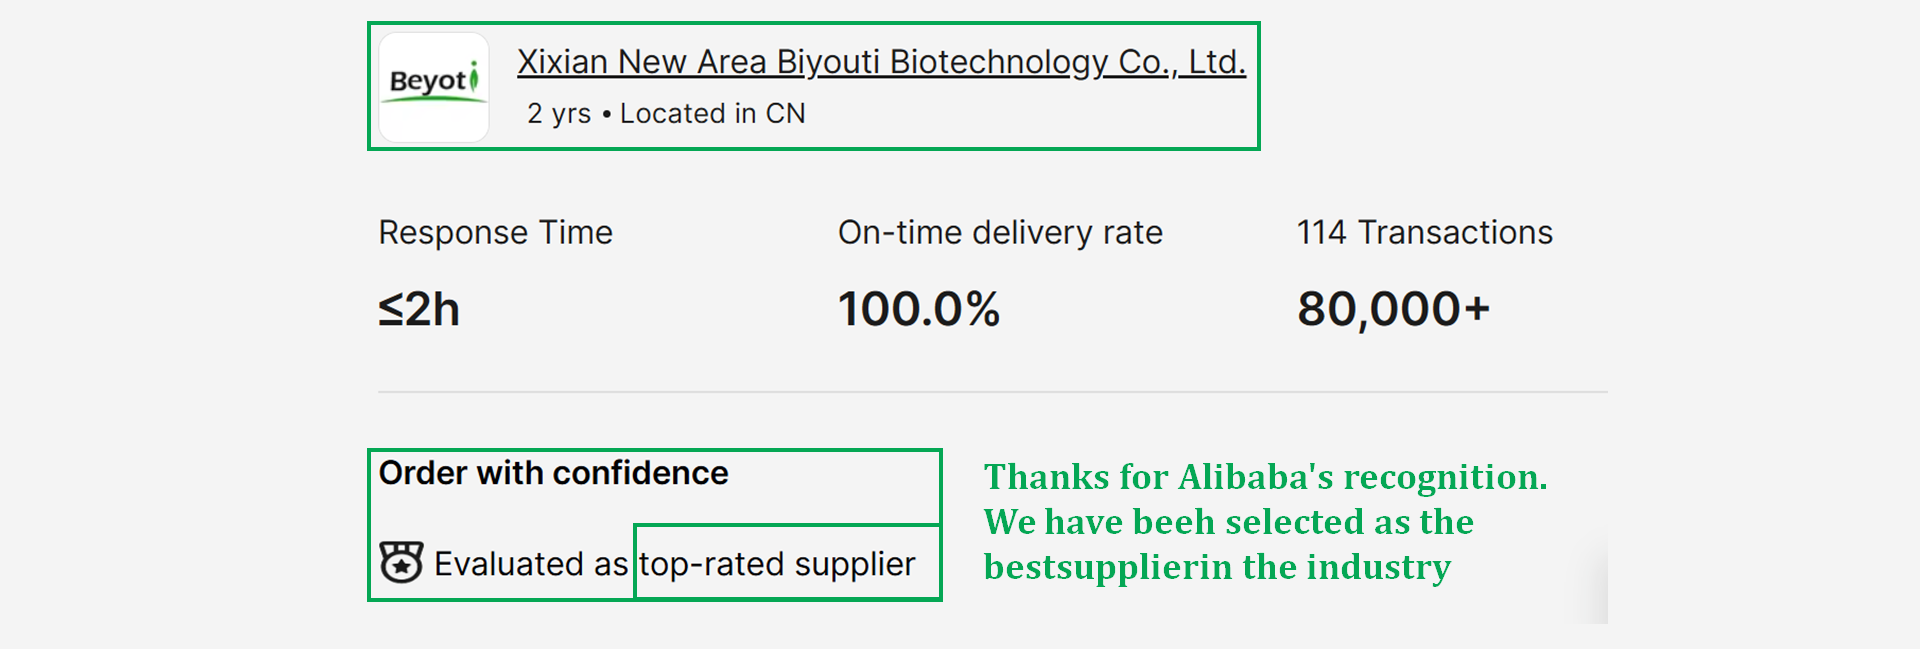The image size is (1920, 649).
Task: Click the green leaf in Beyoti logo
Action: pos(474,77)
